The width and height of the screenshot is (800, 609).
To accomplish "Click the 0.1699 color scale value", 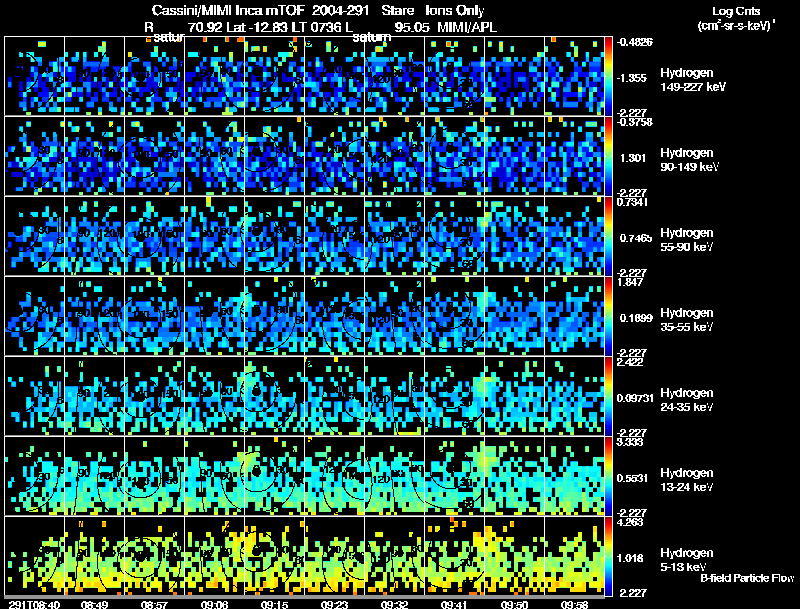I will pos(636,318).
